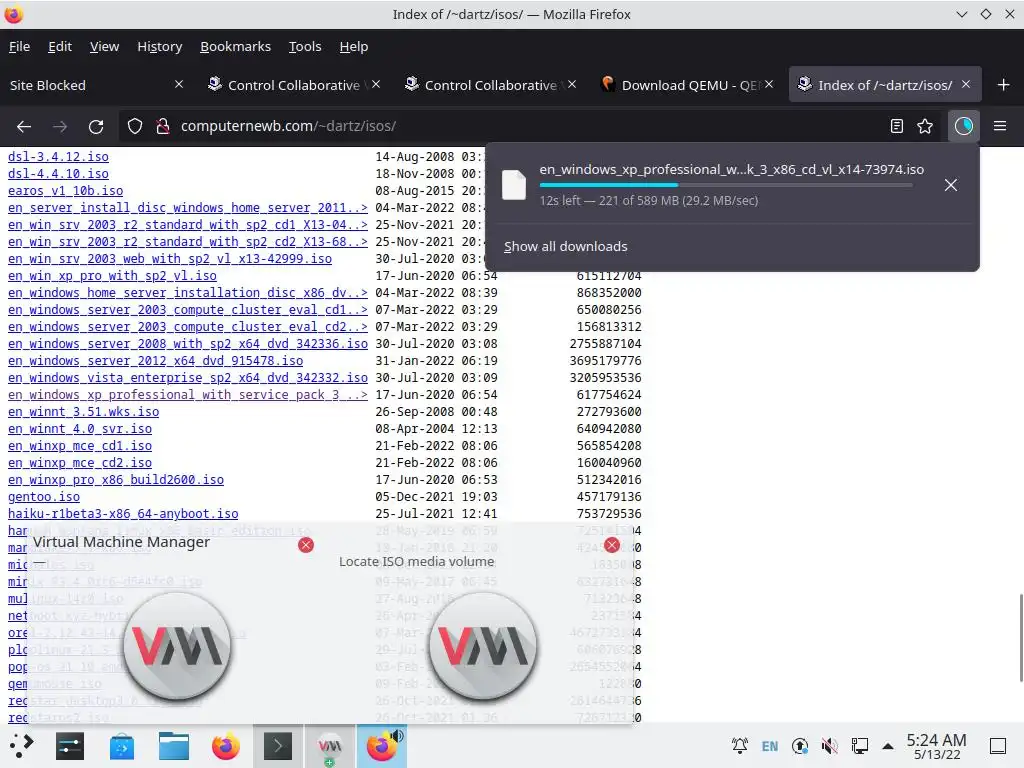Open the file manager from taskbar

[x=174, y=746]
